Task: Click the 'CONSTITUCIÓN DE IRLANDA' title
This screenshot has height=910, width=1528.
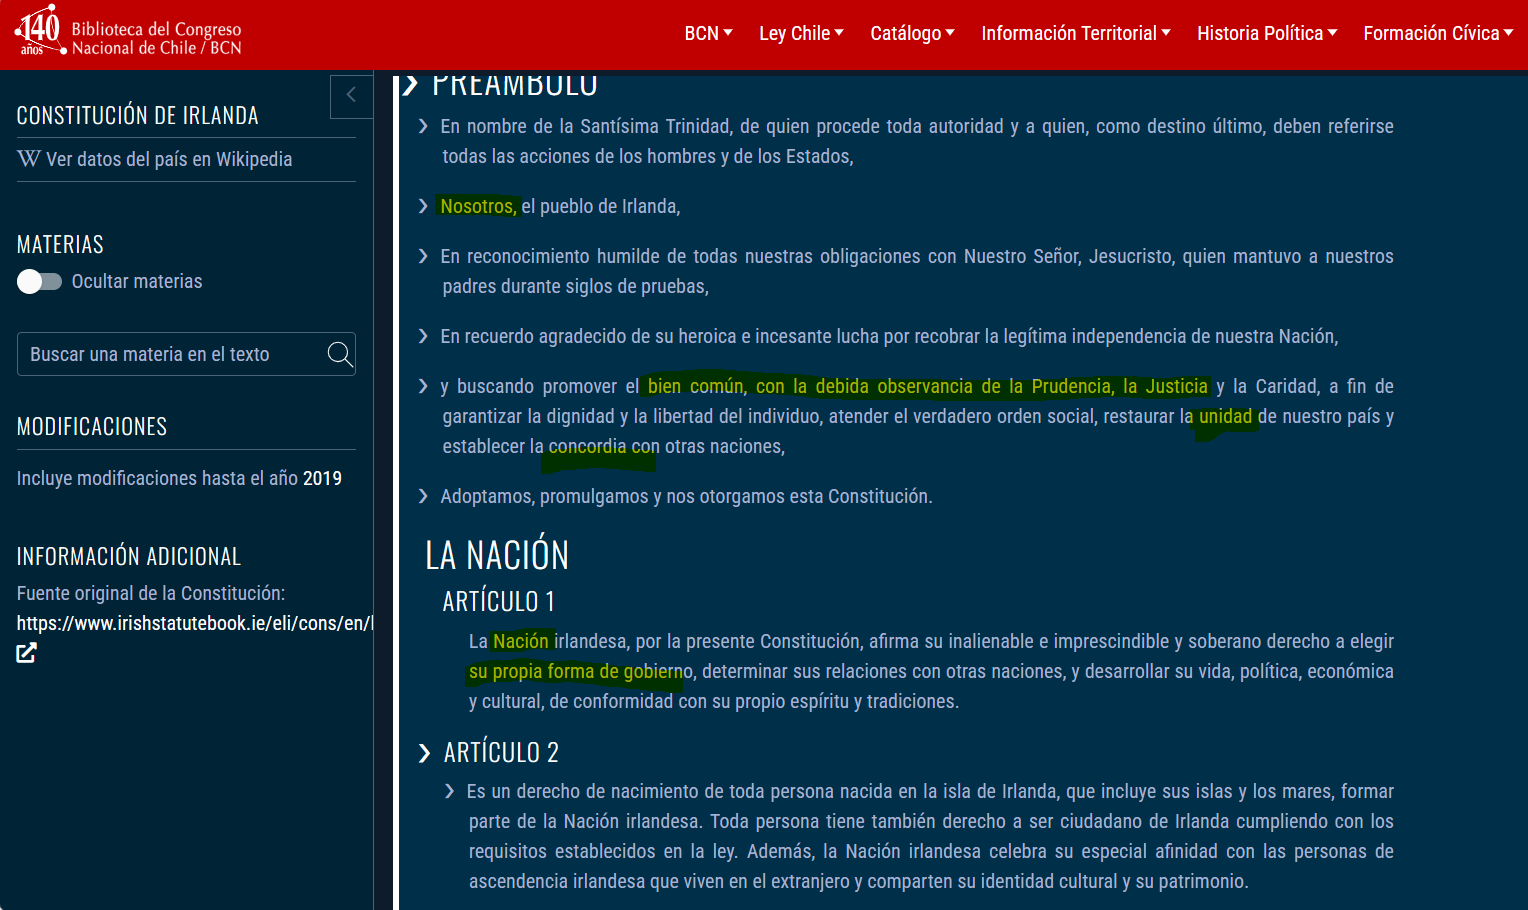Action: point(138,116)
